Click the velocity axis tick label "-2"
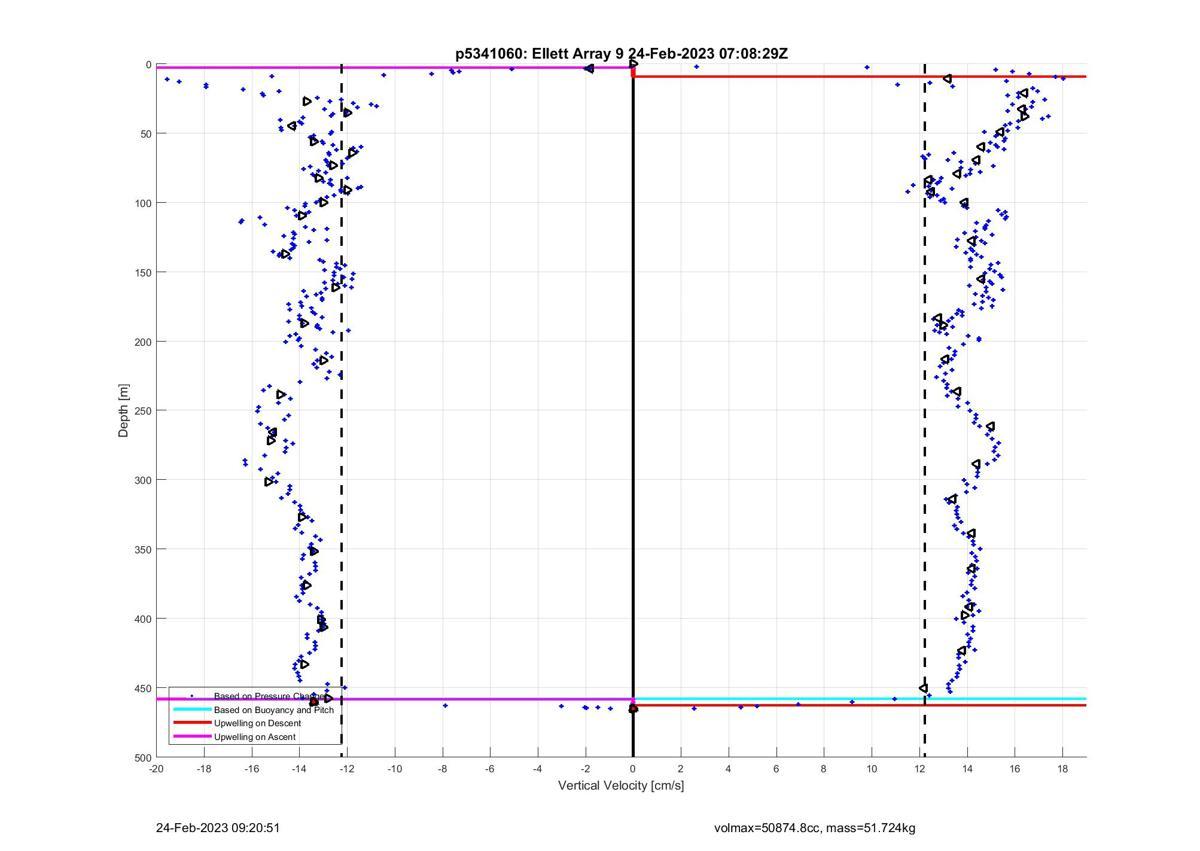1200x851 pixels. (x=585, y=769)
